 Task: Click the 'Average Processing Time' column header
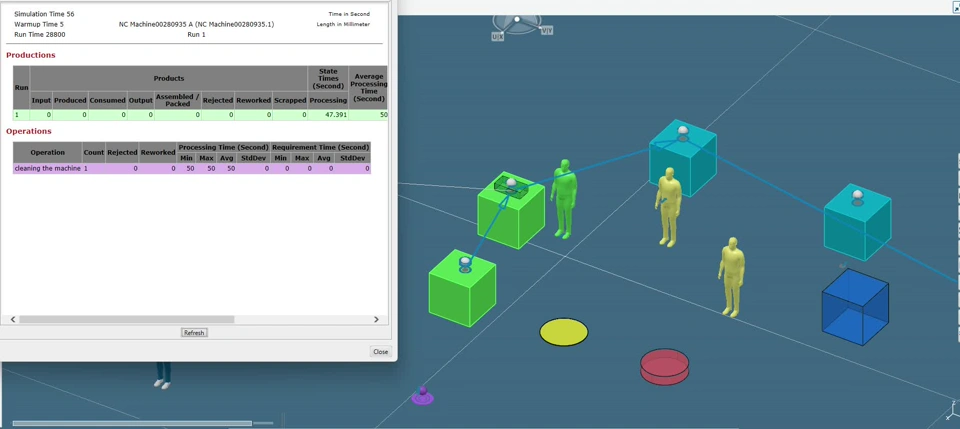[x=367, y=88]
